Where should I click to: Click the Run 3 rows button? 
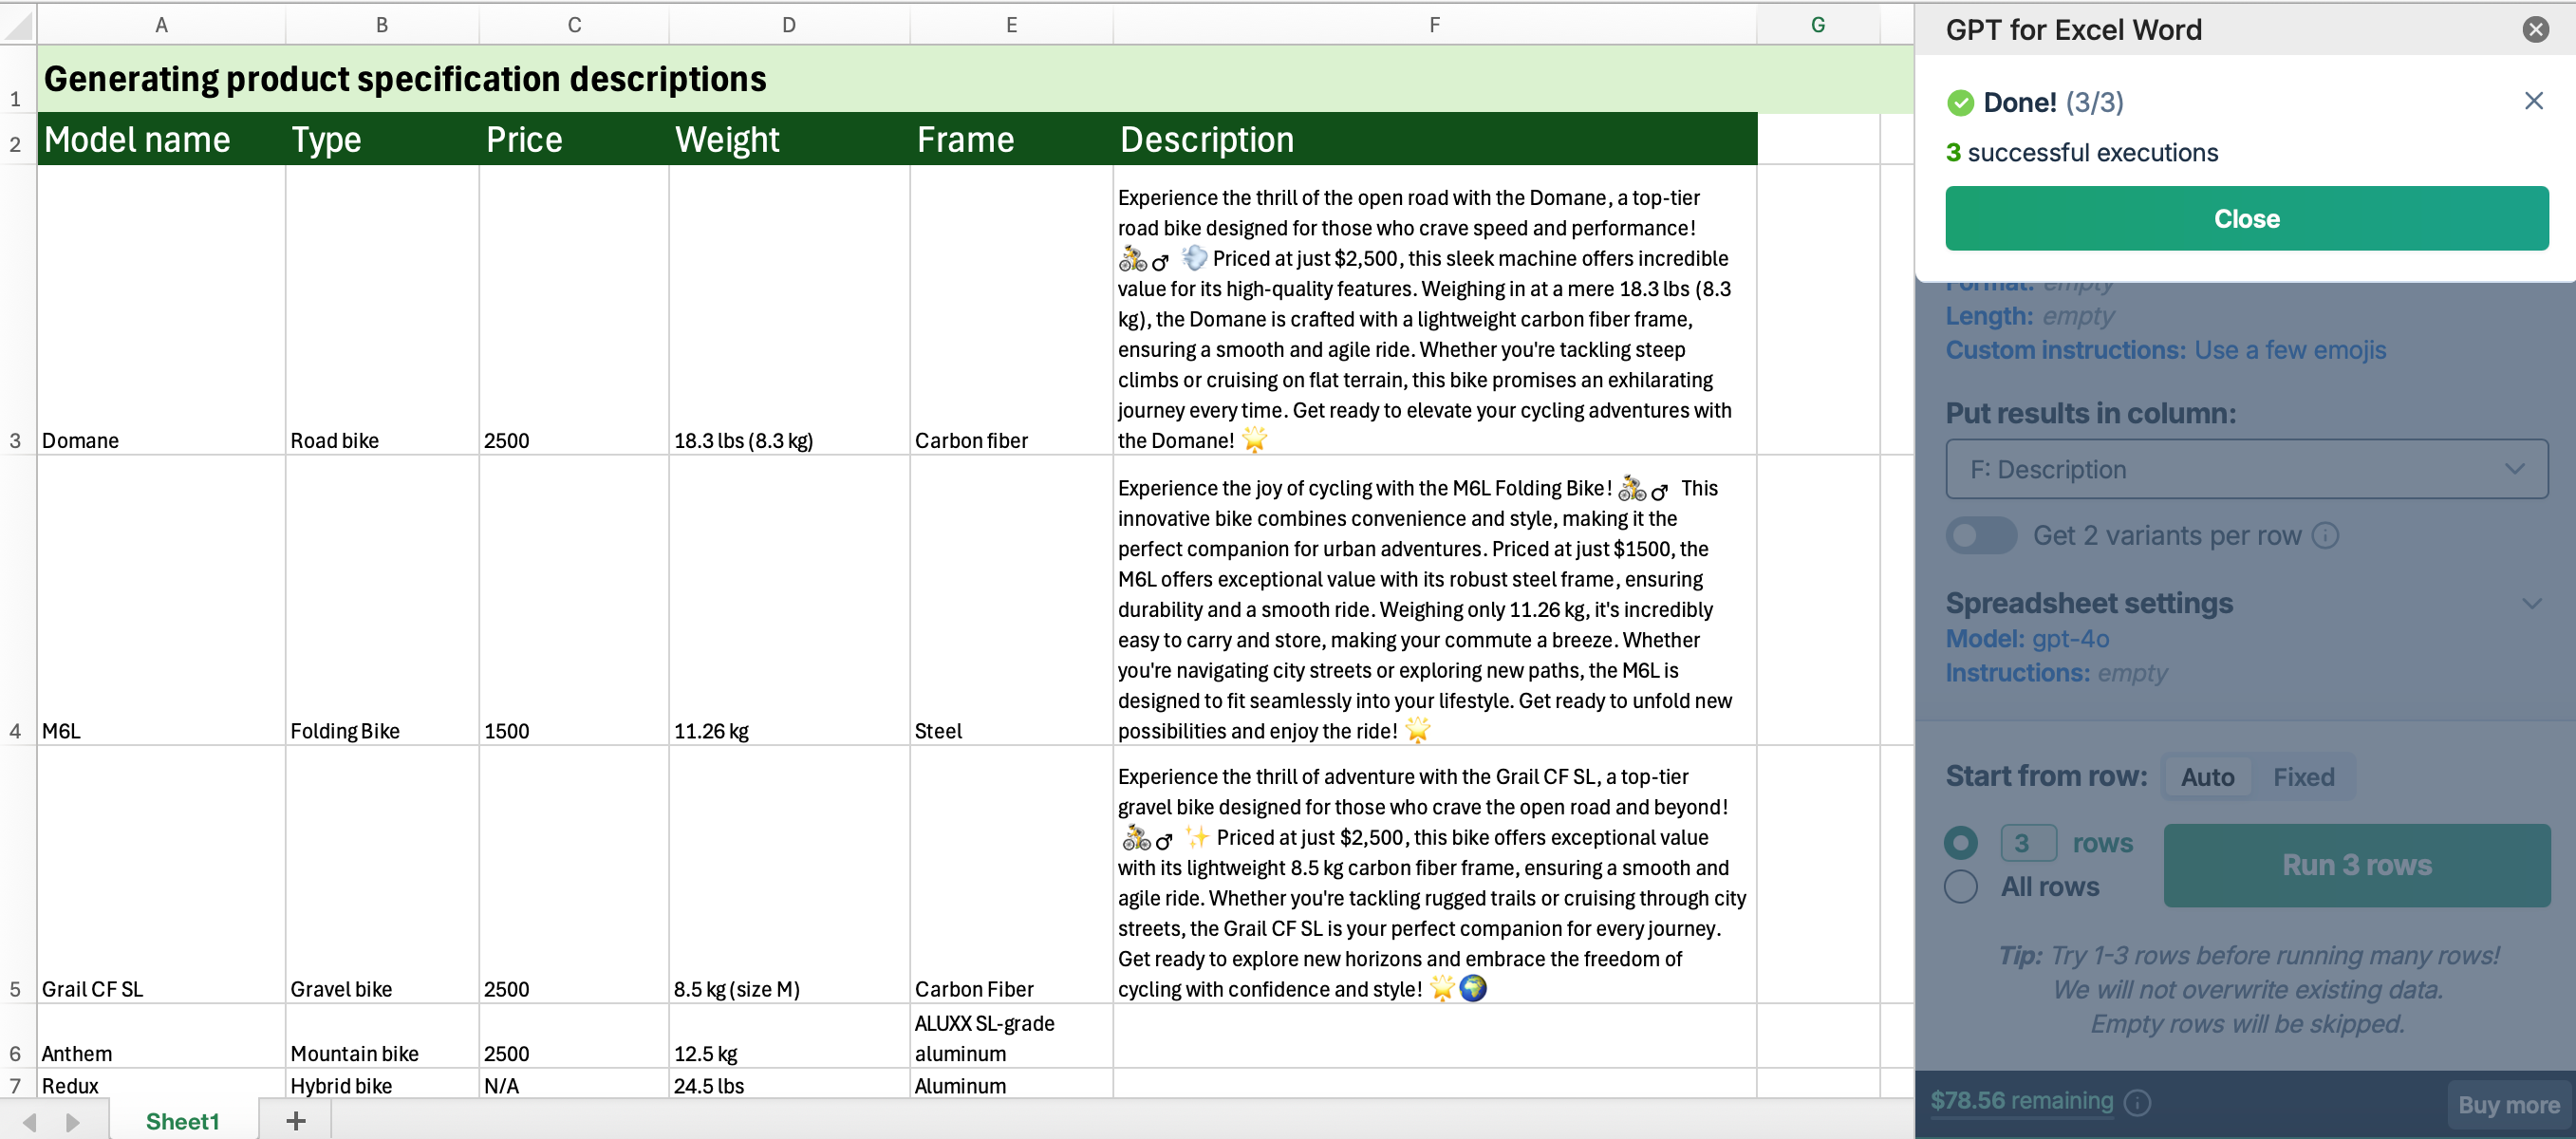pos(2356,865)
